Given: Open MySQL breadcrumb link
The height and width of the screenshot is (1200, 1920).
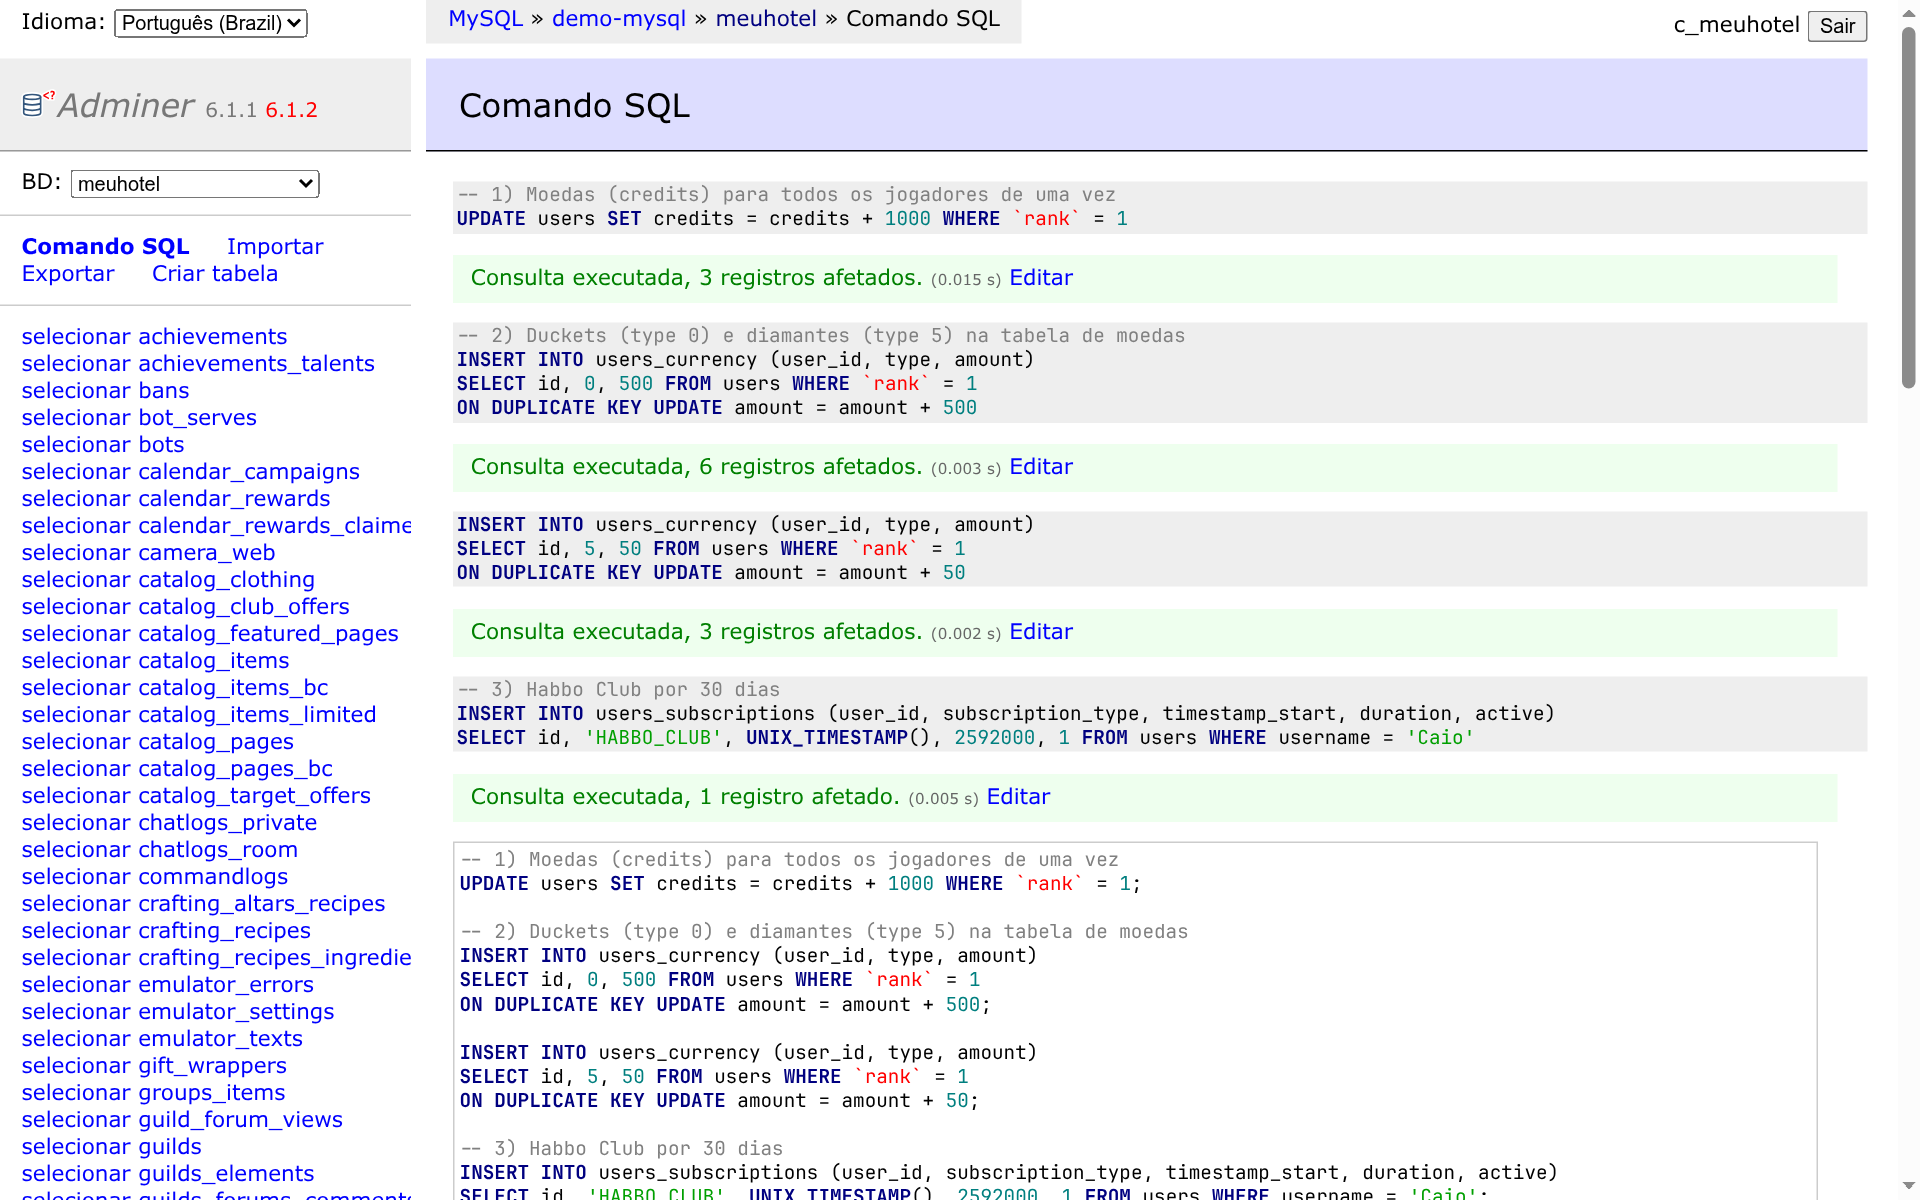Looking at the screenshot, I should click(x=485, y=19).
